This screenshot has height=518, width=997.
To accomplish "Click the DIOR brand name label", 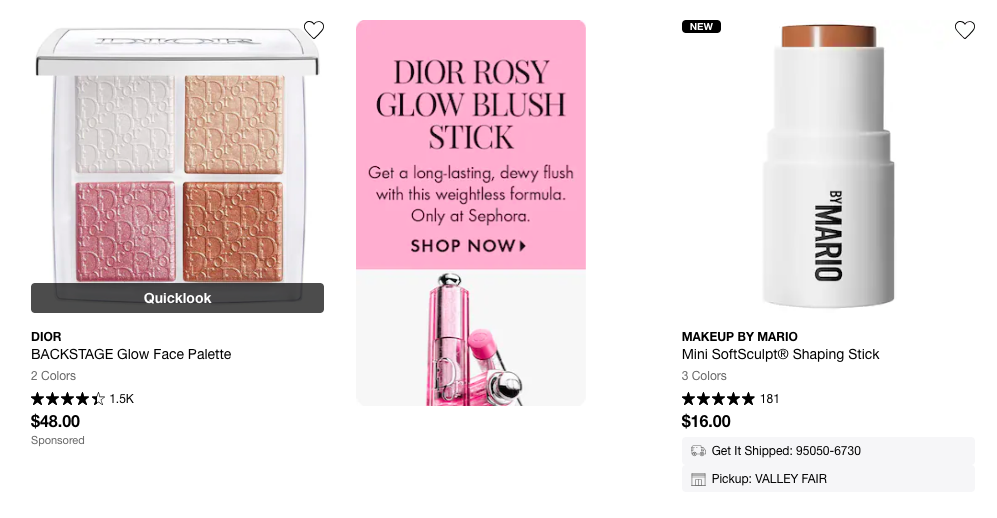I will (46, 336).
